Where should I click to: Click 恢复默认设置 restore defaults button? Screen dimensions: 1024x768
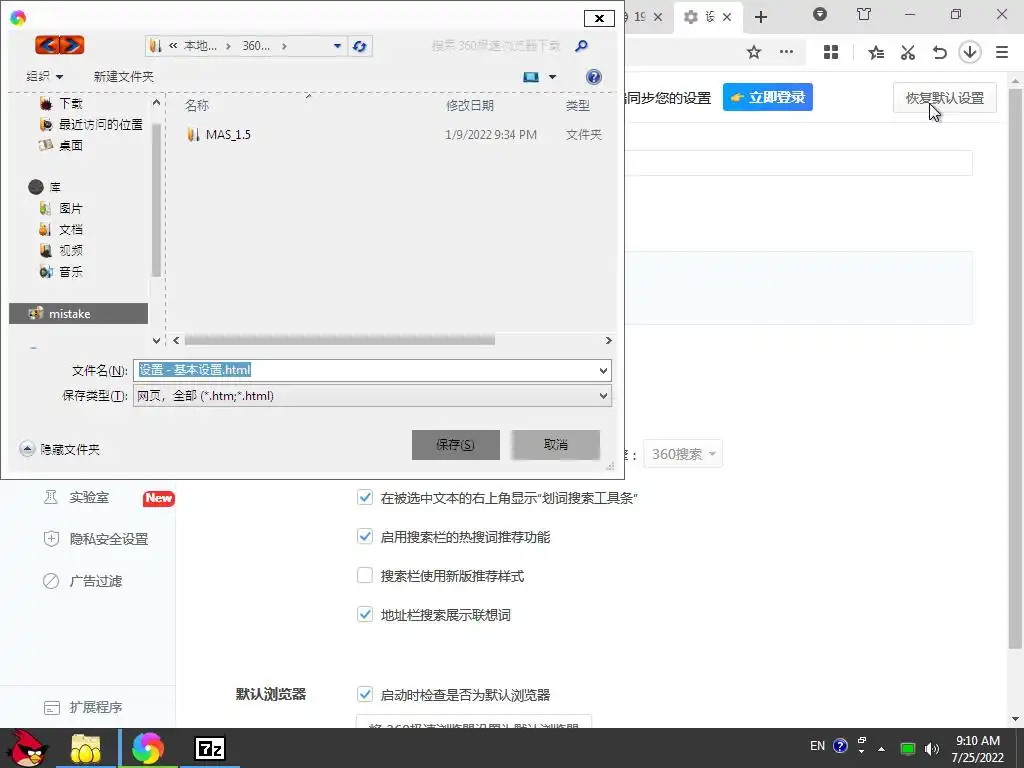(x=944, y=98)
